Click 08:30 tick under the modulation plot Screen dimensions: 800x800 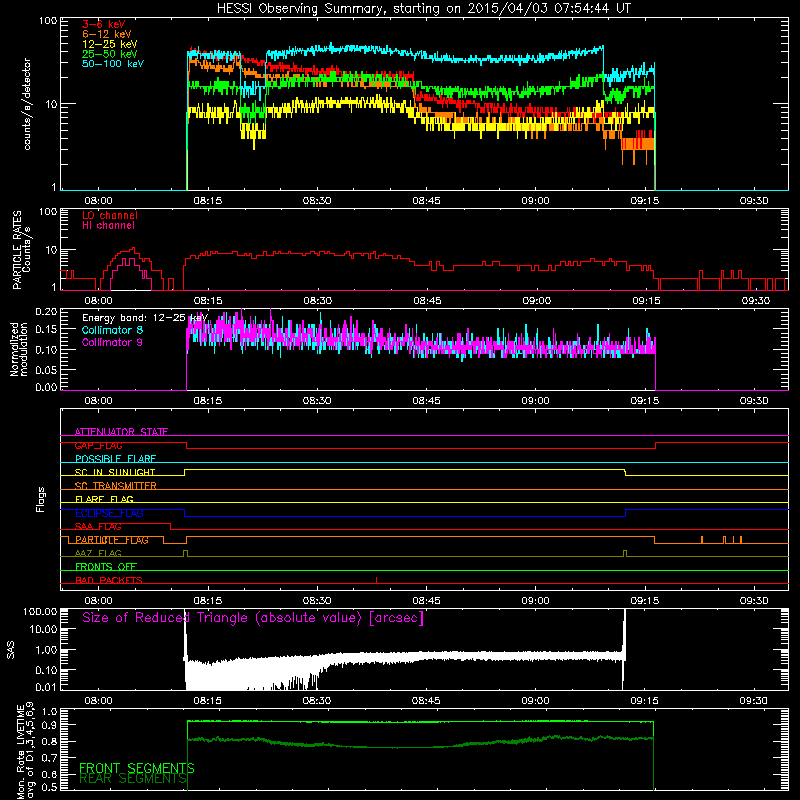tap(317, 401)
